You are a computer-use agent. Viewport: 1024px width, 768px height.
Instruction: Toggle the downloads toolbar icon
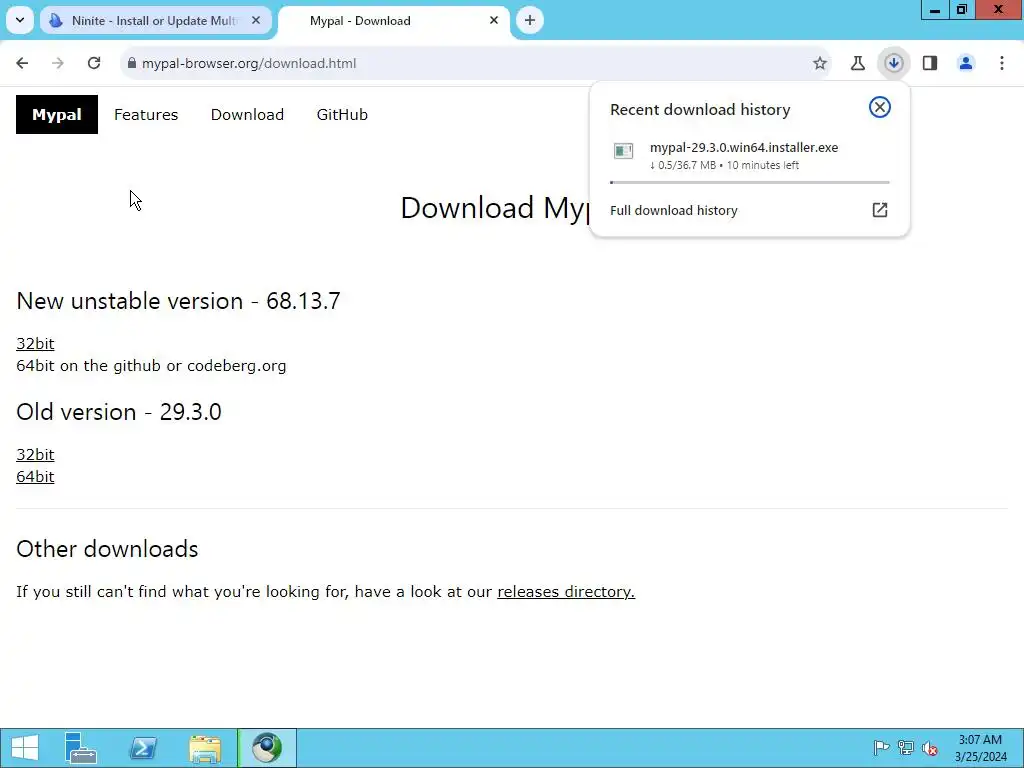point(893,63)
